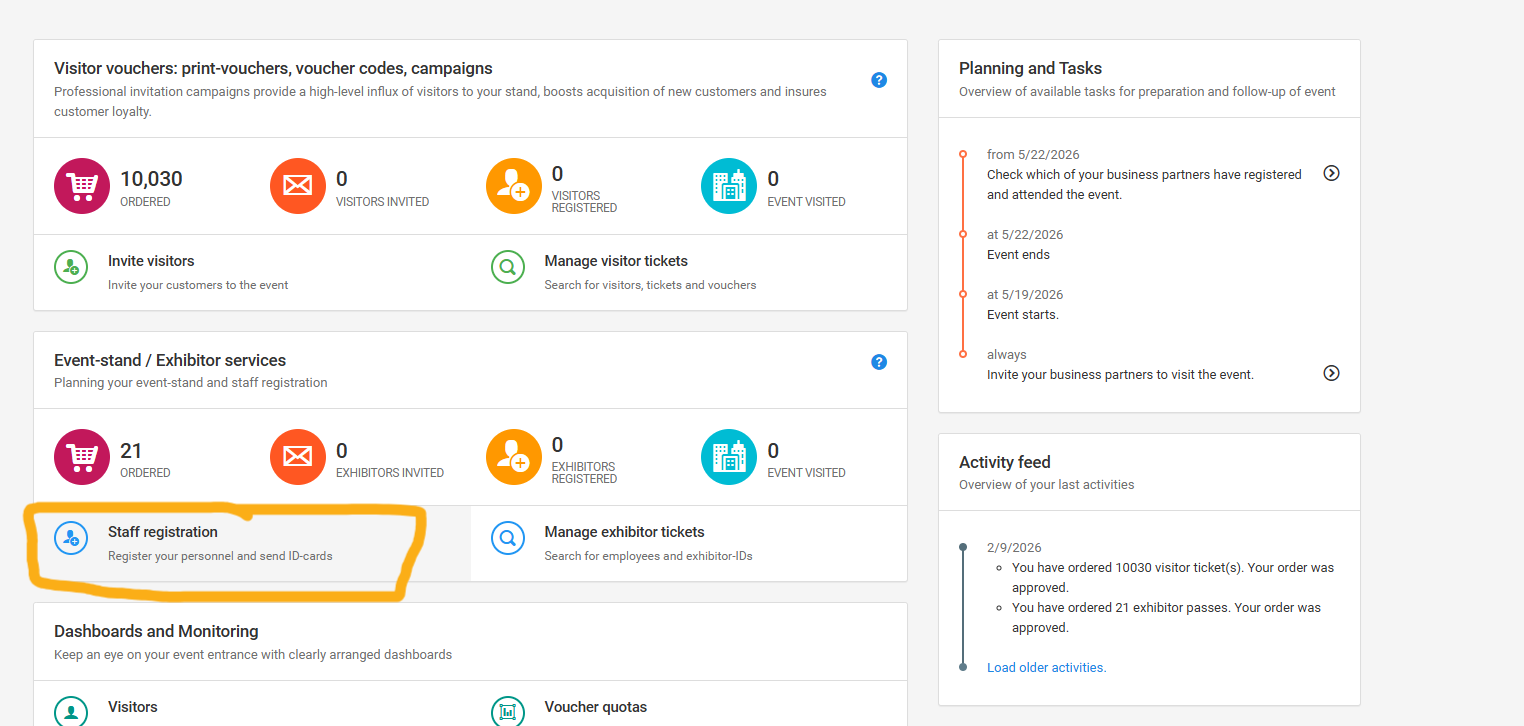The height and width of the screenshot is (726, 1524).
Task: Click the visitor vouchers ORDERED cart icon
Action: 82,186
